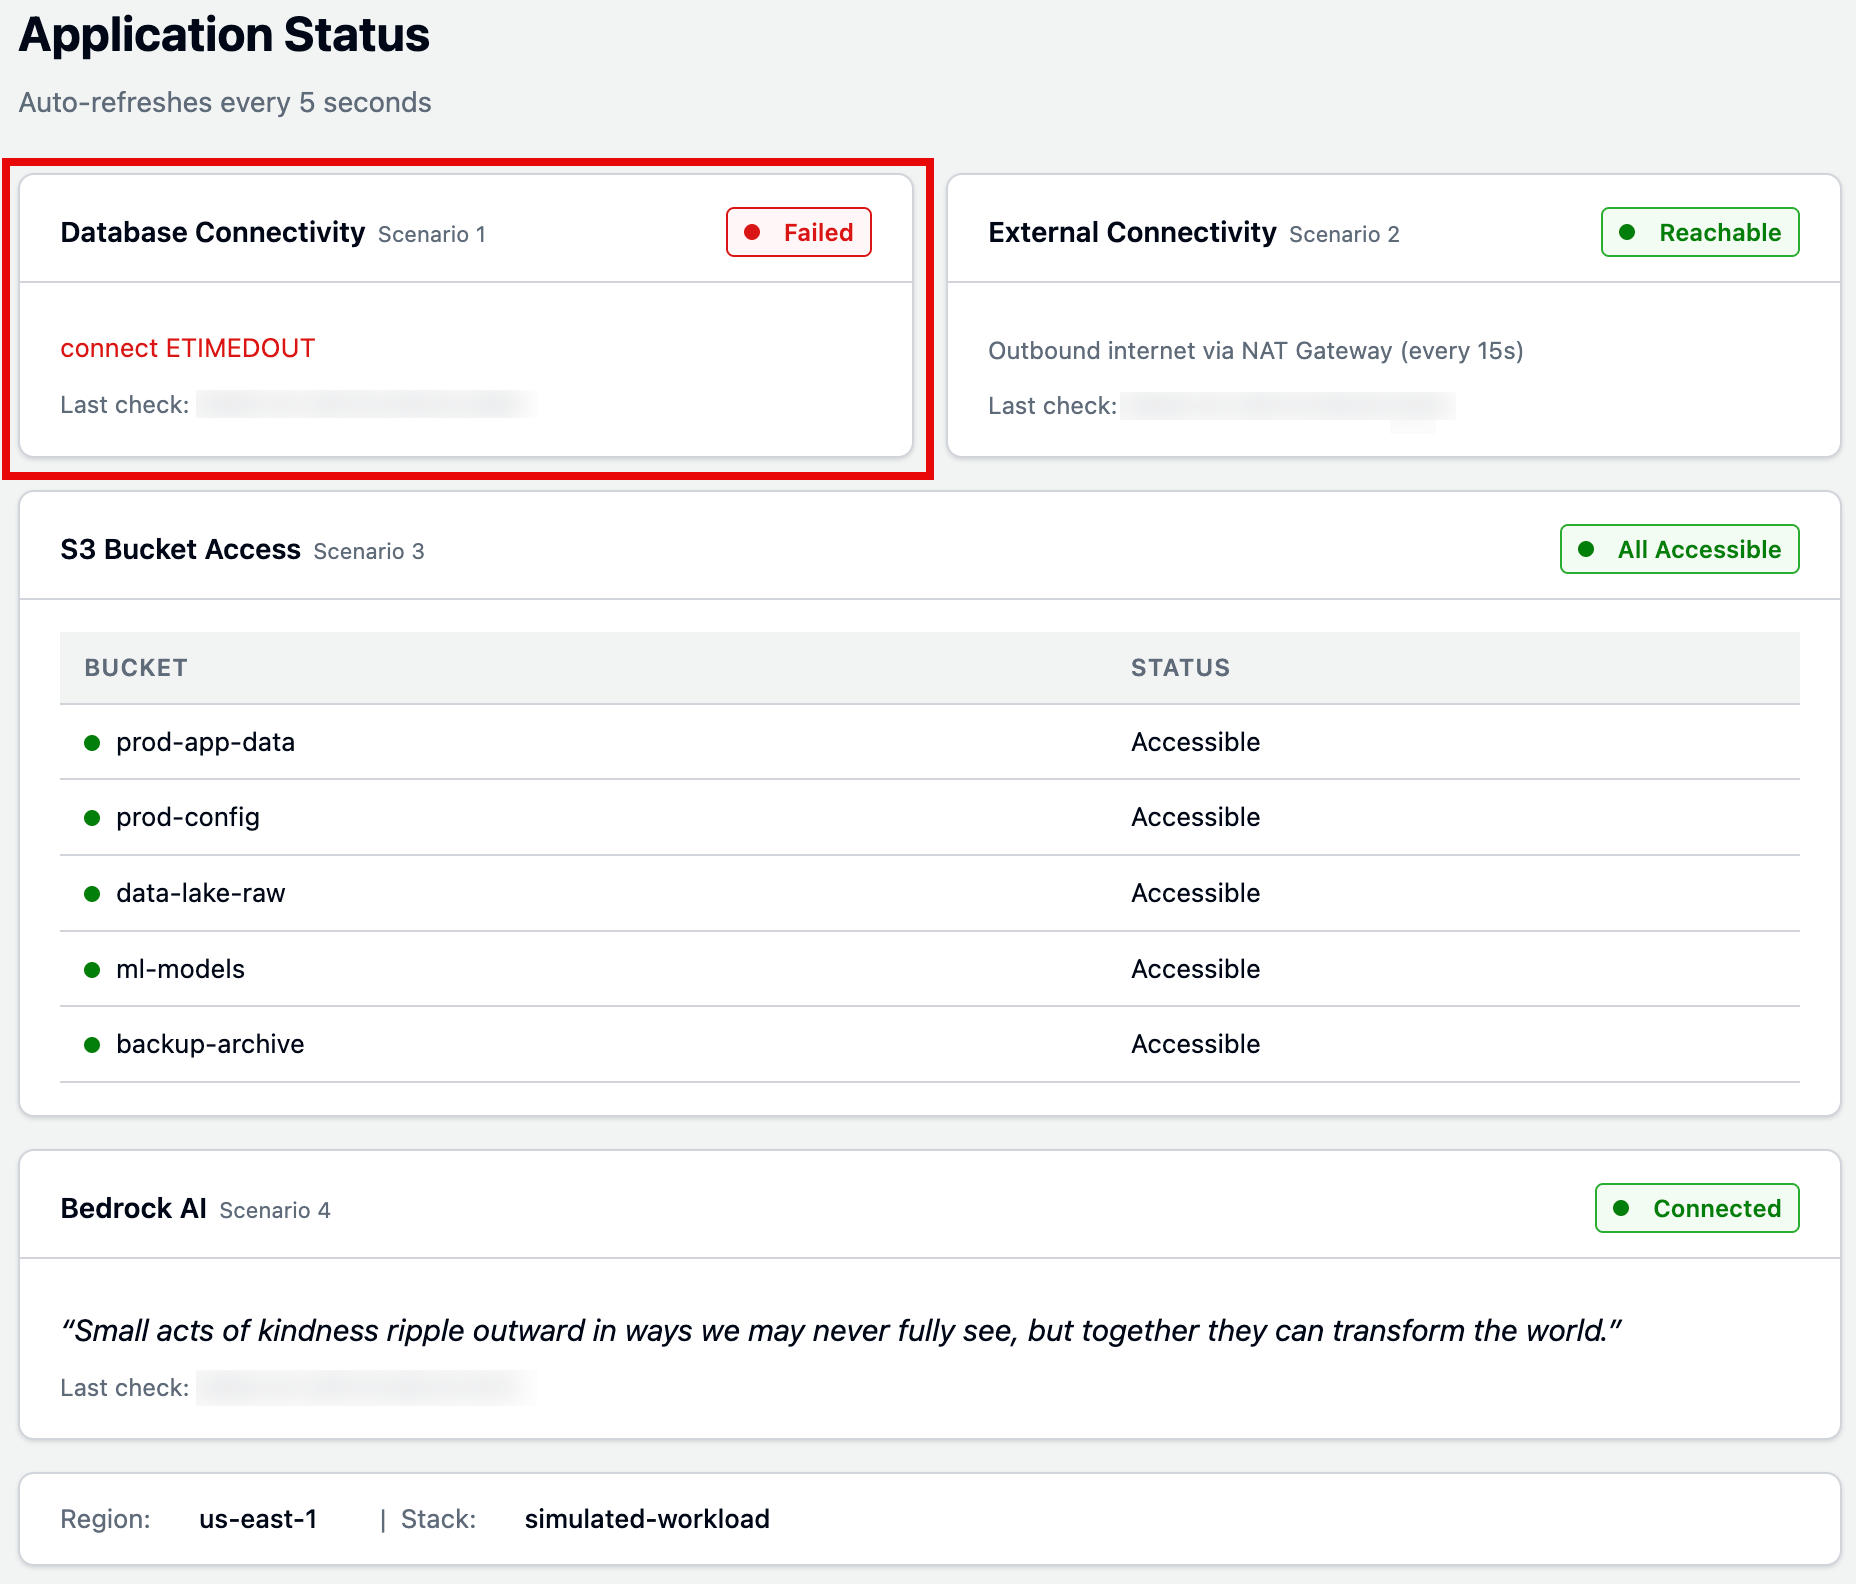The height and width of the screenshot is (1584, 1856).
Task: Click the green dot in the Connected badge
Action: click(x=1621, y=1208)
